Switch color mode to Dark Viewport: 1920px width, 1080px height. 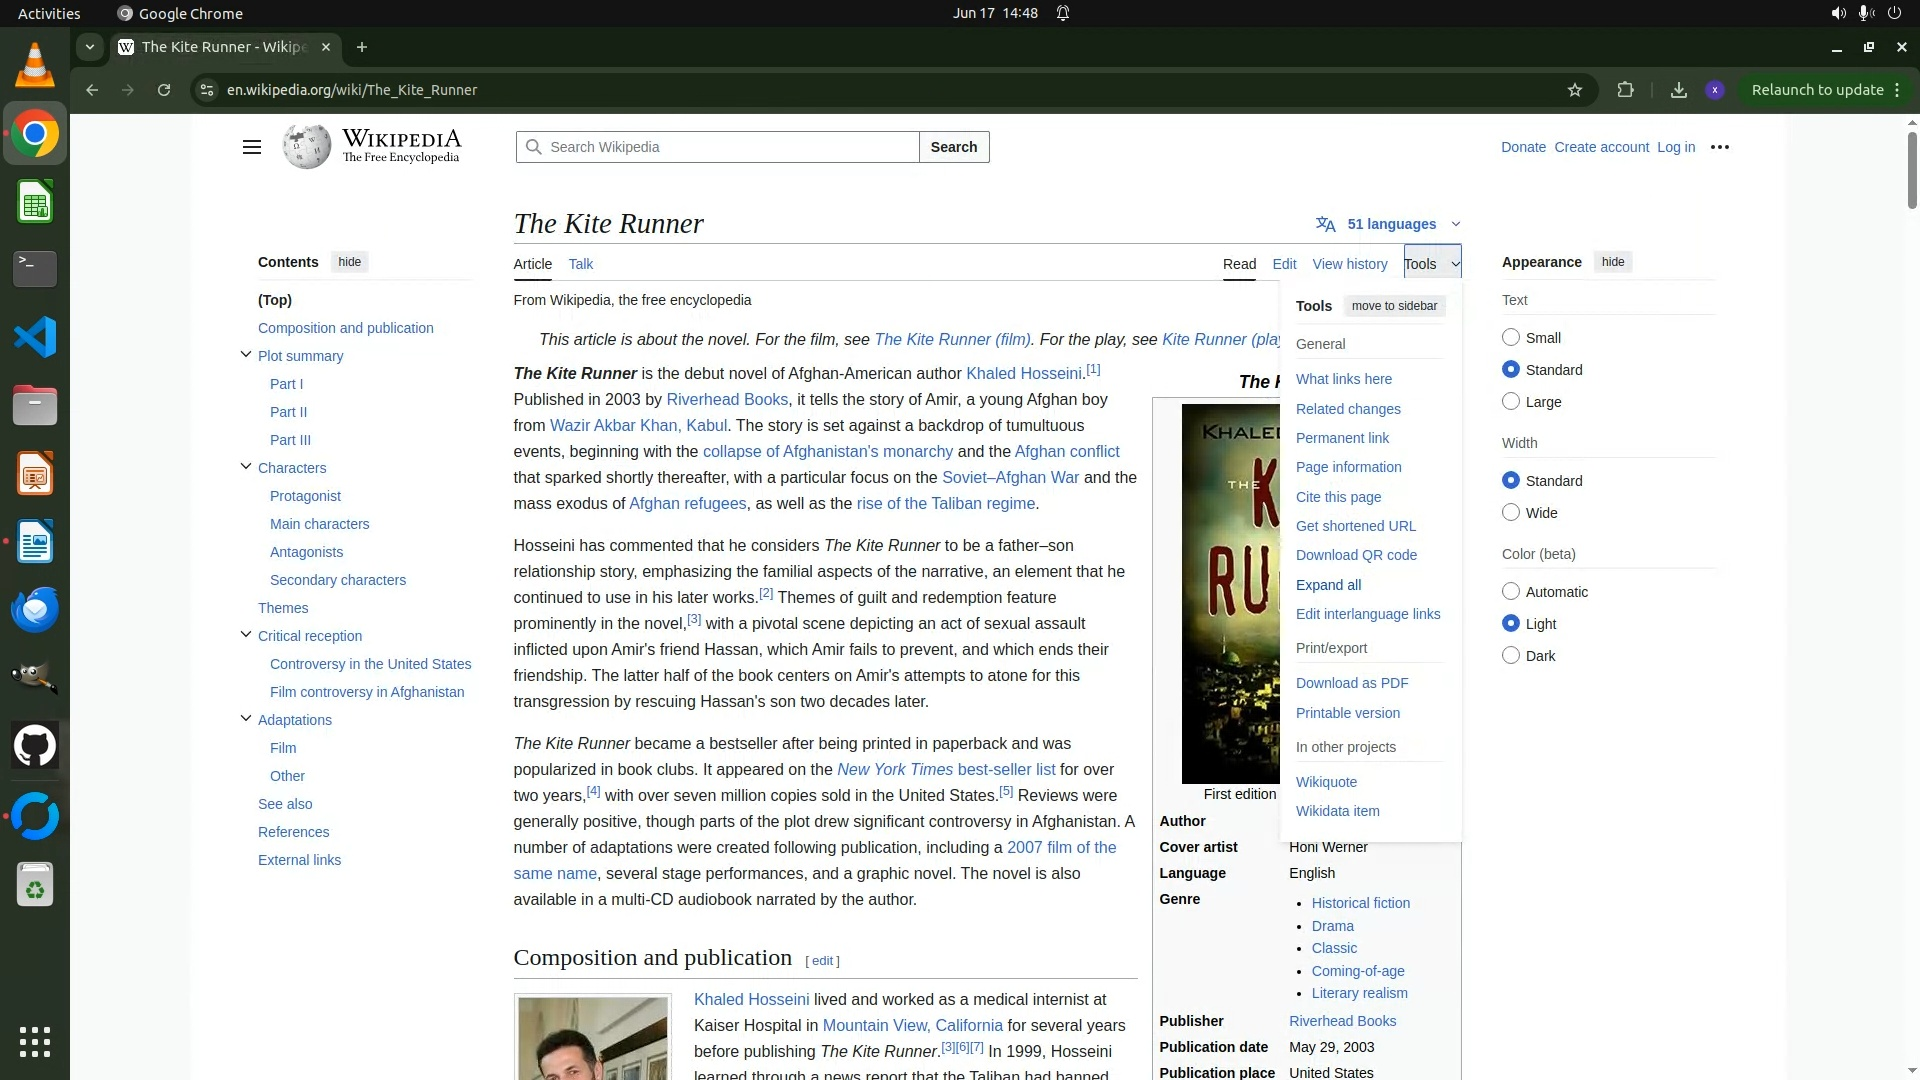click(x=1511, y=655)
